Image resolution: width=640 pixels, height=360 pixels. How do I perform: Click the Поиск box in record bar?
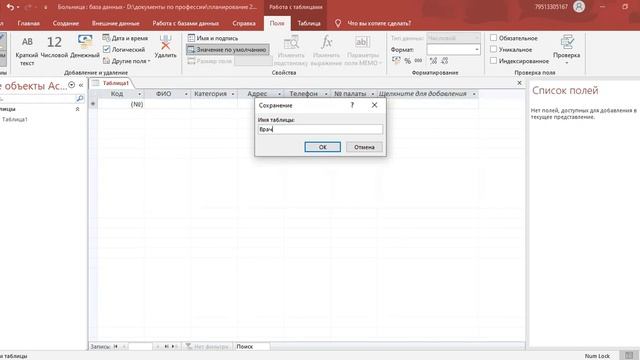tap(252, 347)
